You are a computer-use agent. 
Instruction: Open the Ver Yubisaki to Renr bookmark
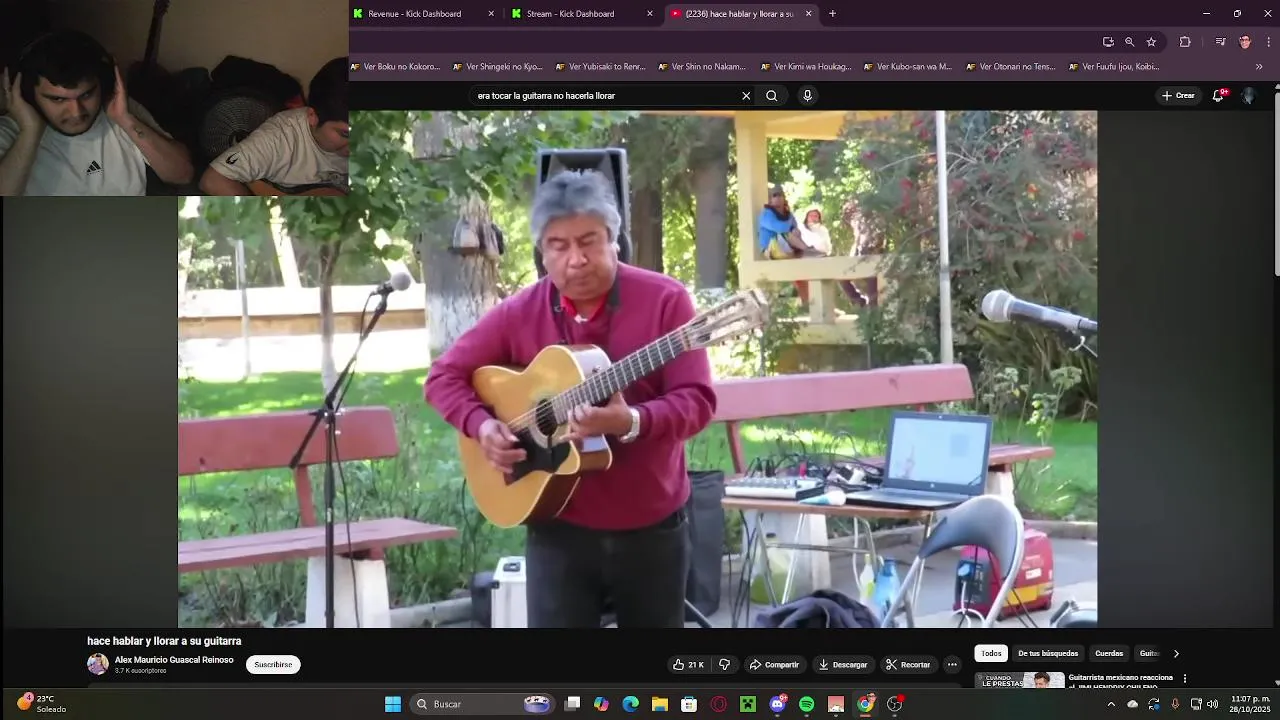(x=601, y=67)
